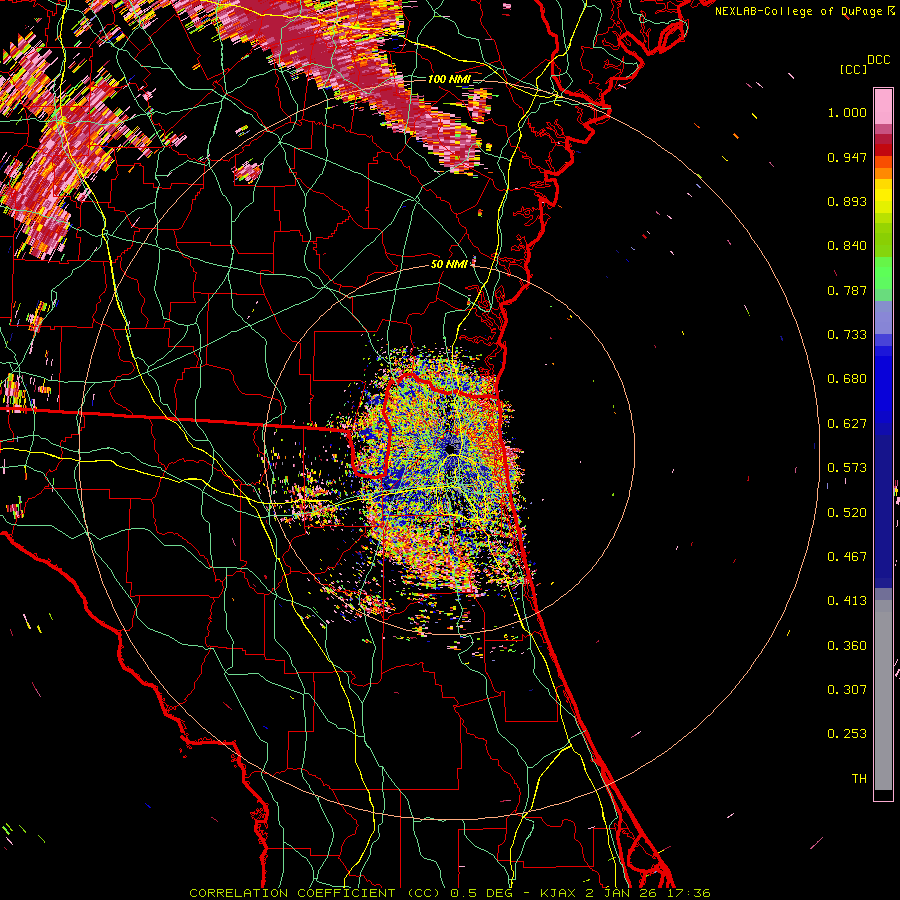
Task: Click the 0.627 color scale value
Action: 847,424
